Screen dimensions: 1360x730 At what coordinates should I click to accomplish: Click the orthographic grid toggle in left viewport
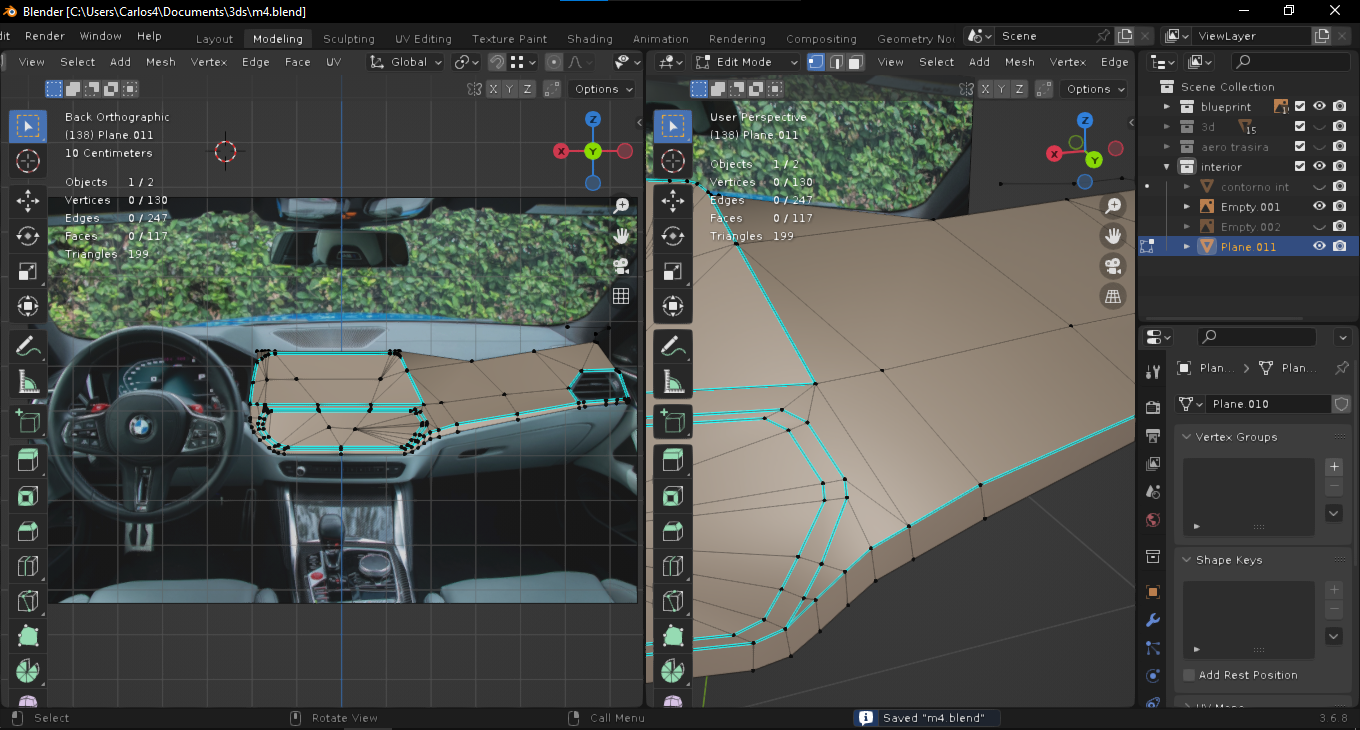(x=621, y=296)
